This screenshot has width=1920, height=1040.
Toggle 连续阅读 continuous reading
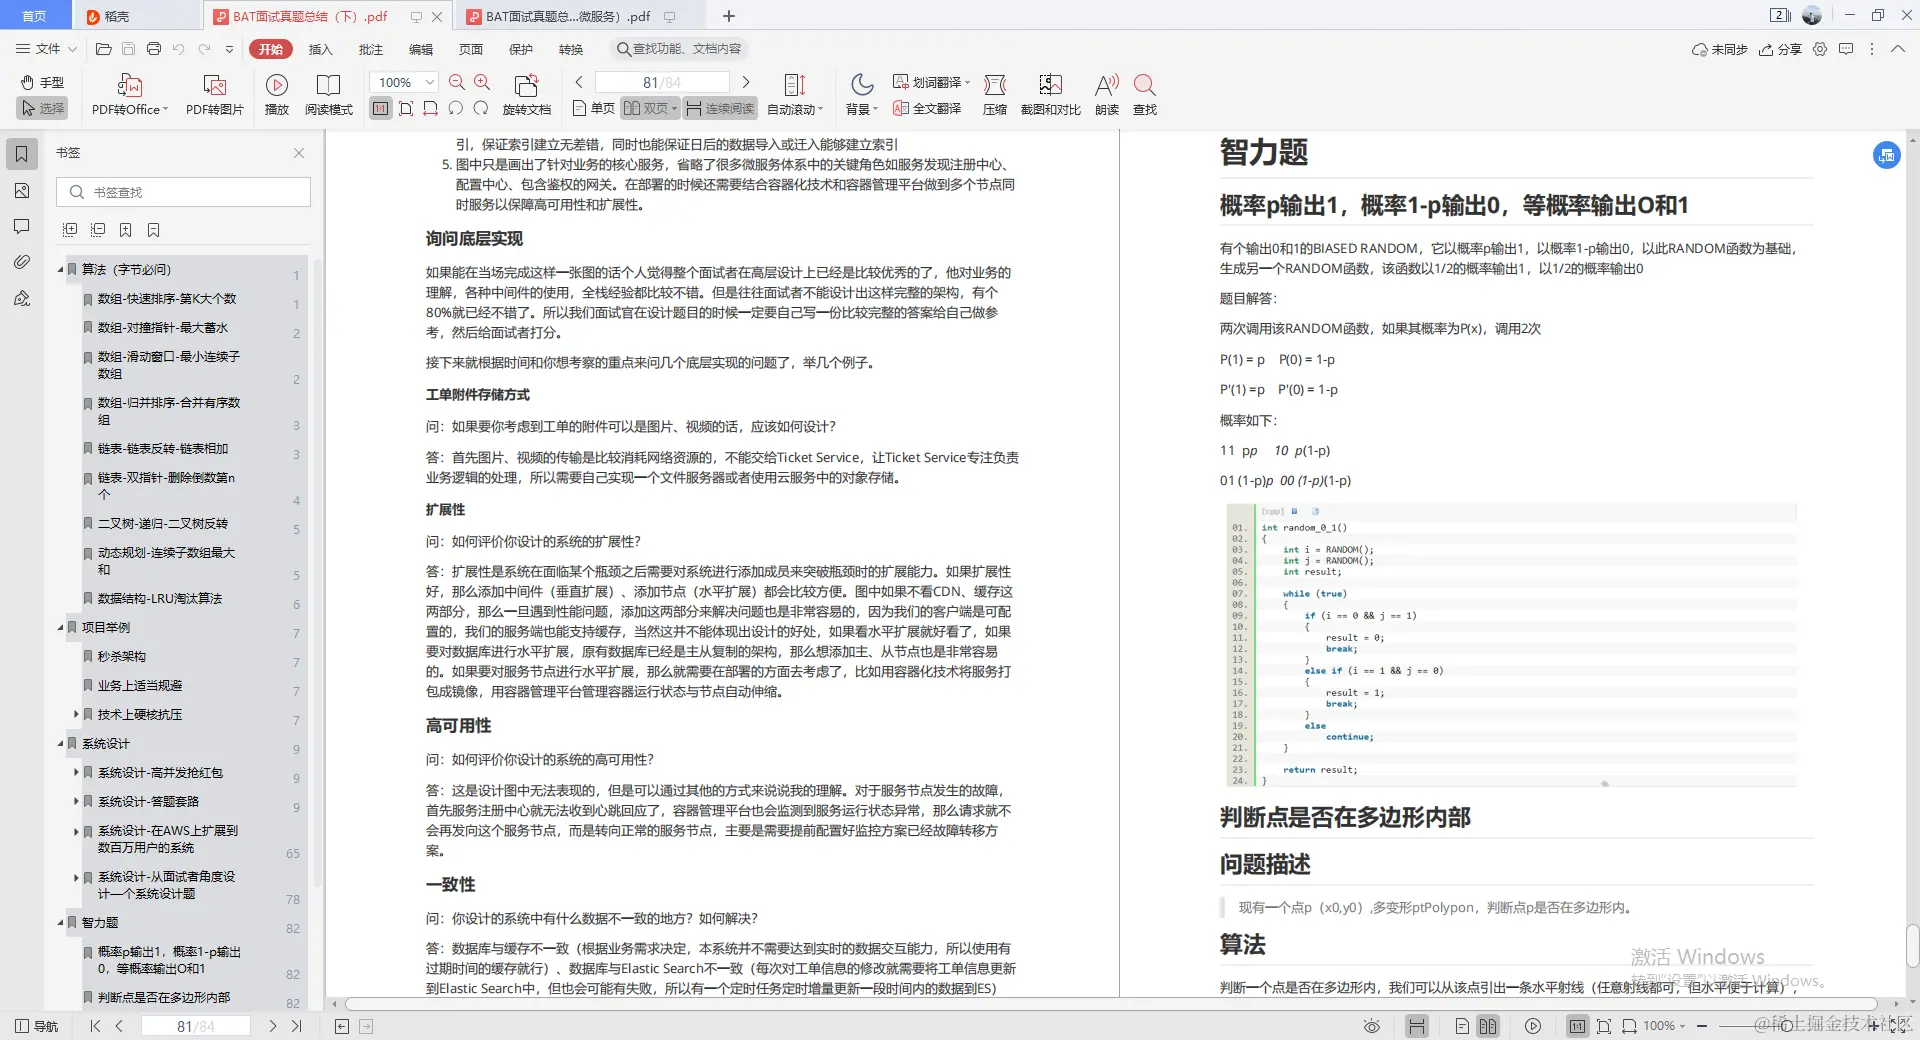720,108
